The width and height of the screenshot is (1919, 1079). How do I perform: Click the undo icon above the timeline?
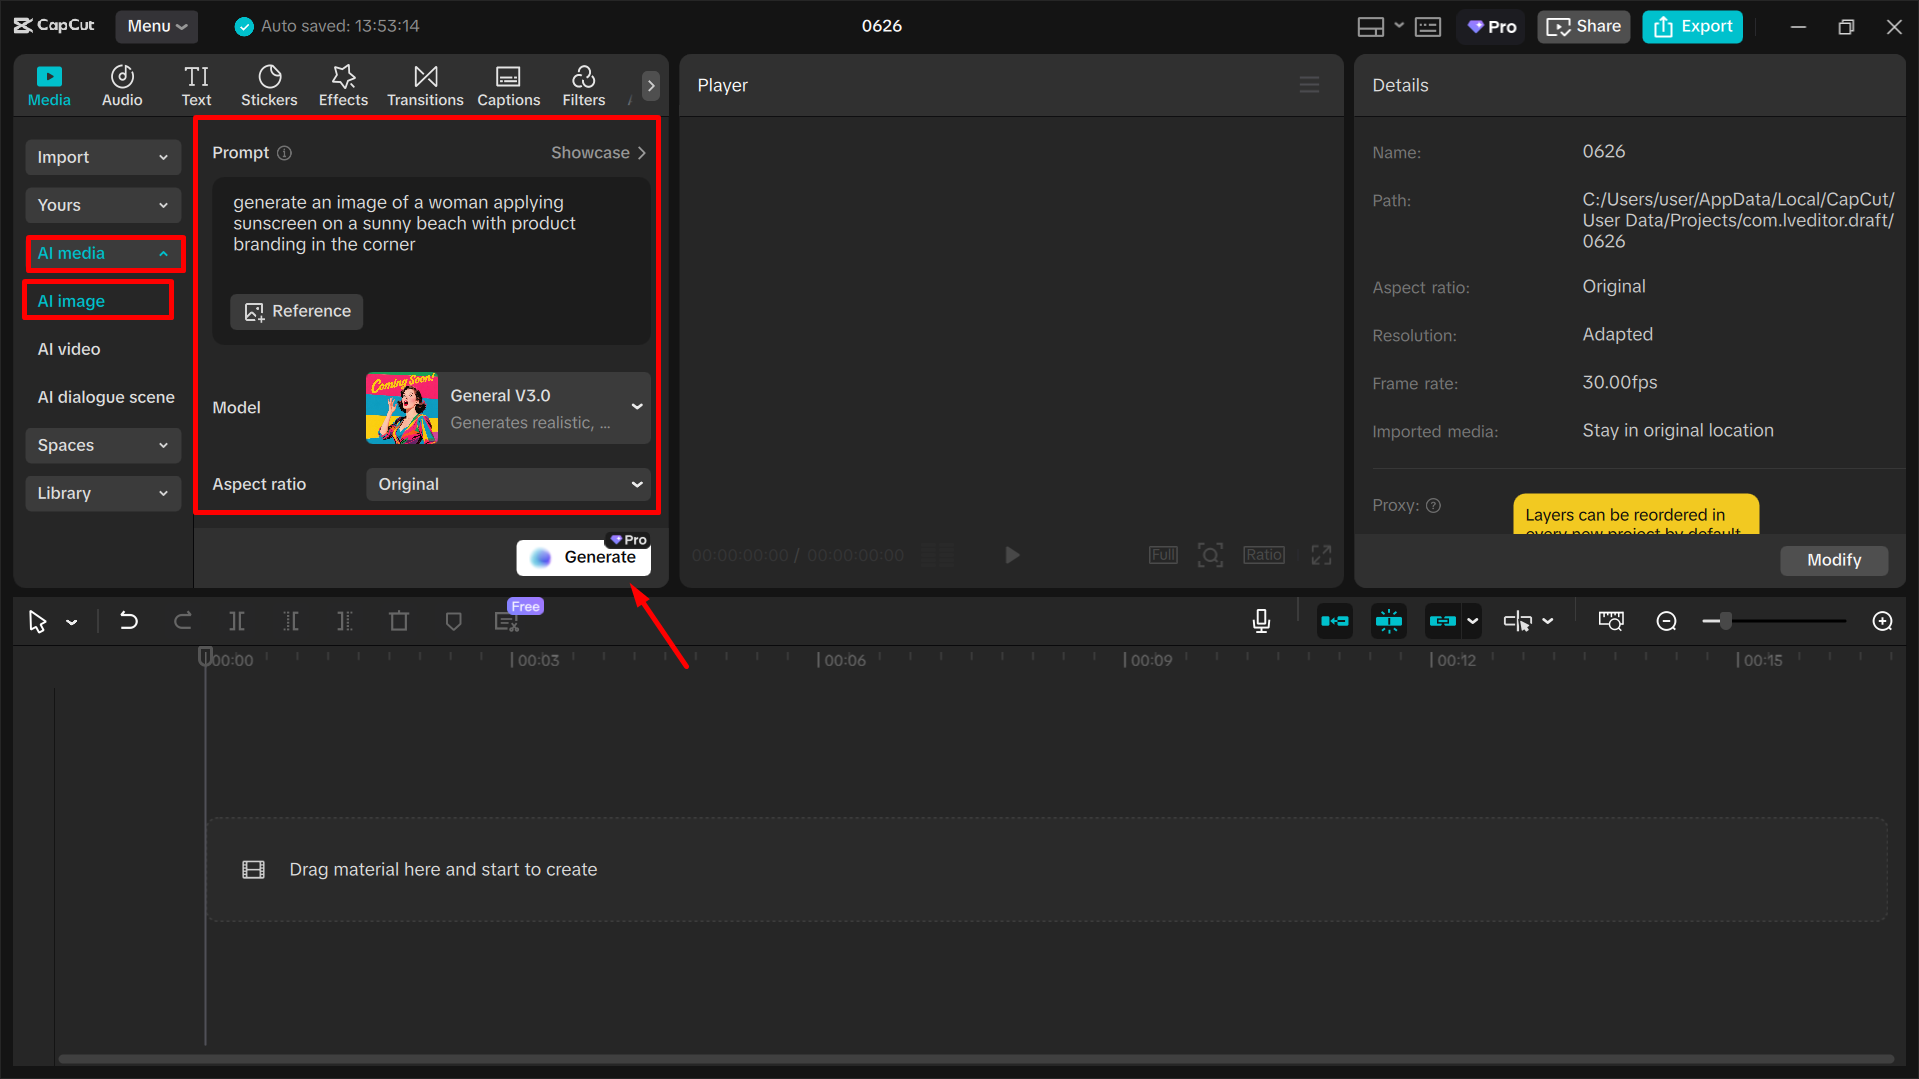point(129,620)
